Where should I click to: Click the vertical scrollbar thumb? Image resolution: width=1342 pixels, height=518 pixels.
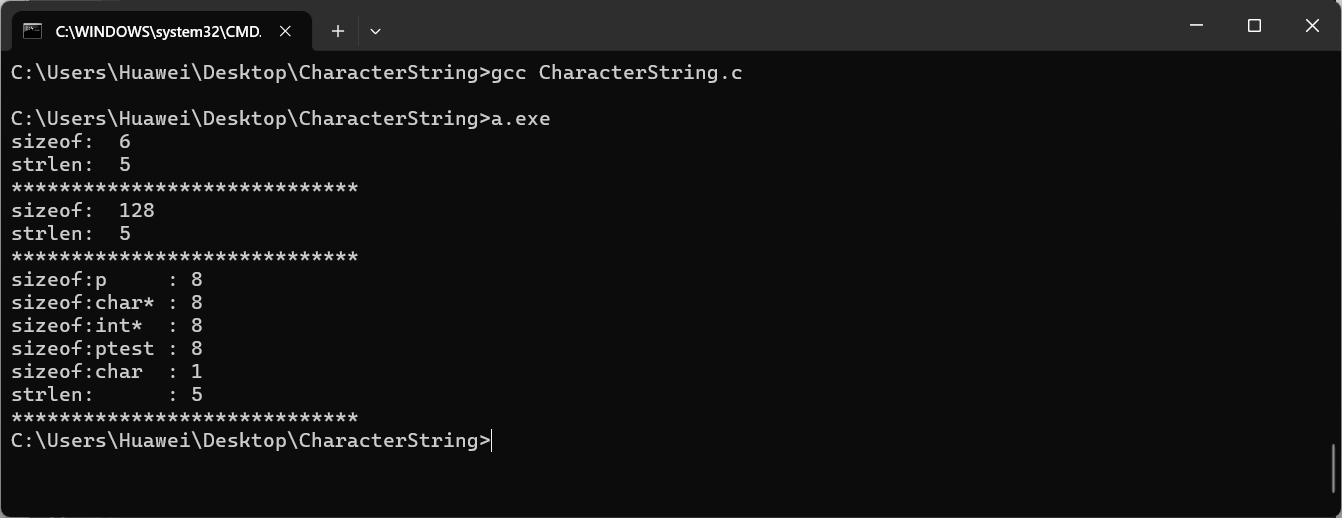pyautogui.click(x=1335, y=470)
